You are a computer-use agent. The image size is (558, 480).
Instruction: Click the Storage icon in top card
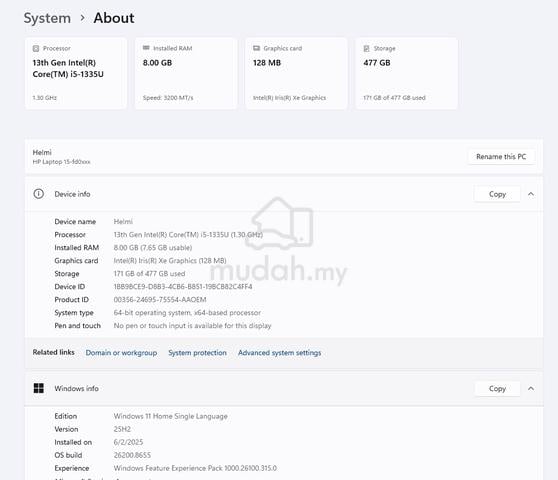click(x=367, y=48)
